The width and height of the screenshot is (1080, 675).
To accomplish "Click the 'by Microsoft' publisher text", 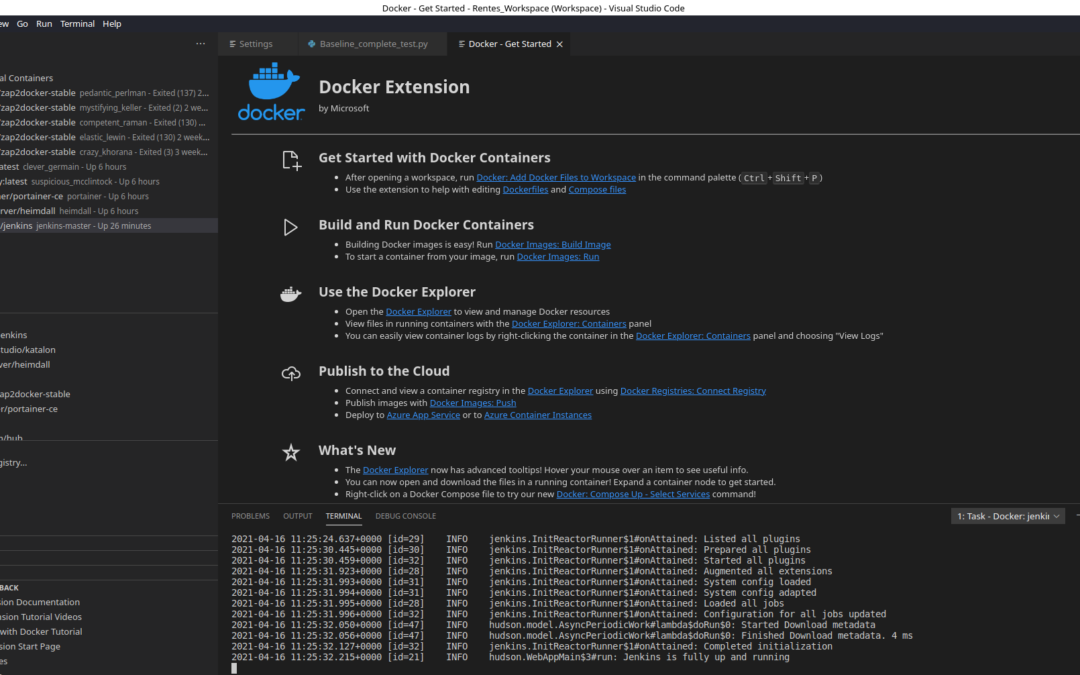I will pos(344,108).
